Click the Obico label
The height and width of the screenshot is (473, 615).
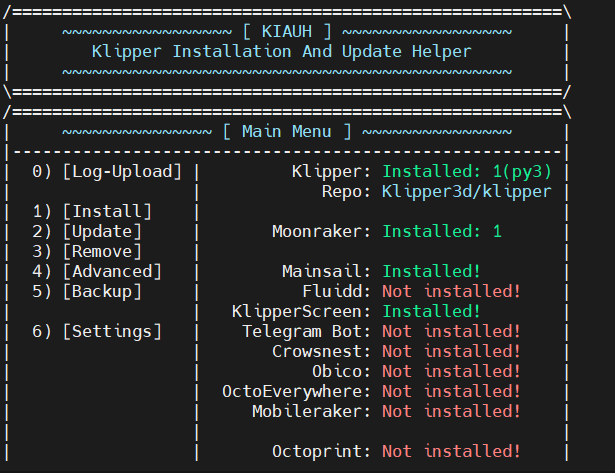pos(341,371)
